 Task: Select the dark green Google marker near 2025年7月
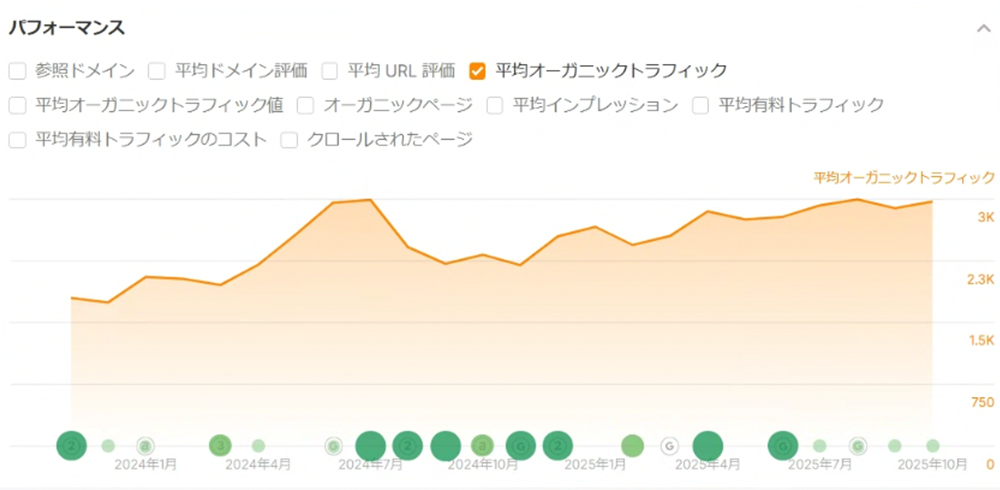point(783,446)
